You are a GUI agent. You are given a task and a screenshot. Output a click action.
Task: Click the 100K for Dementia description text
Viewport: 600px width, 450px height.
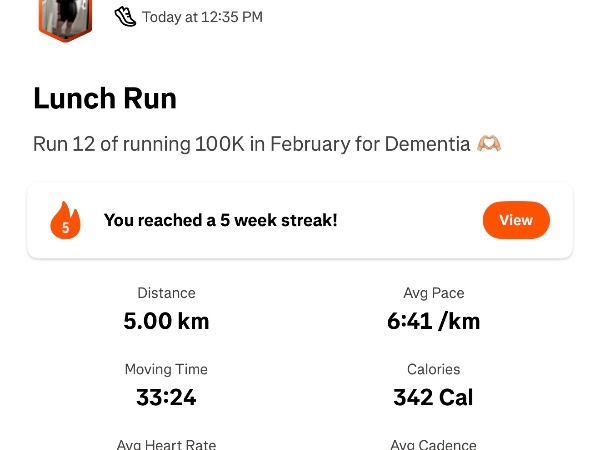(x=252, y=144)
